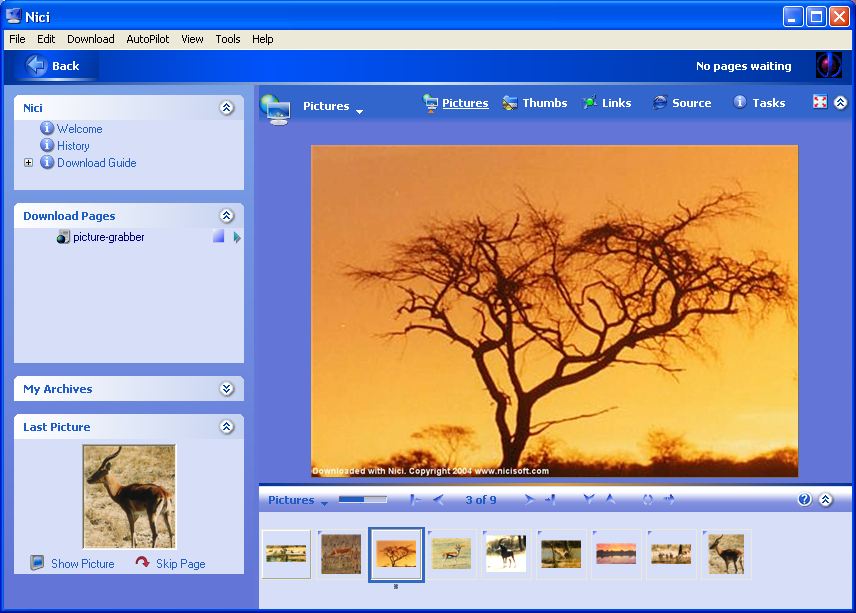
Task: Open the AutoPilot menu
Action: pos(147,39)
